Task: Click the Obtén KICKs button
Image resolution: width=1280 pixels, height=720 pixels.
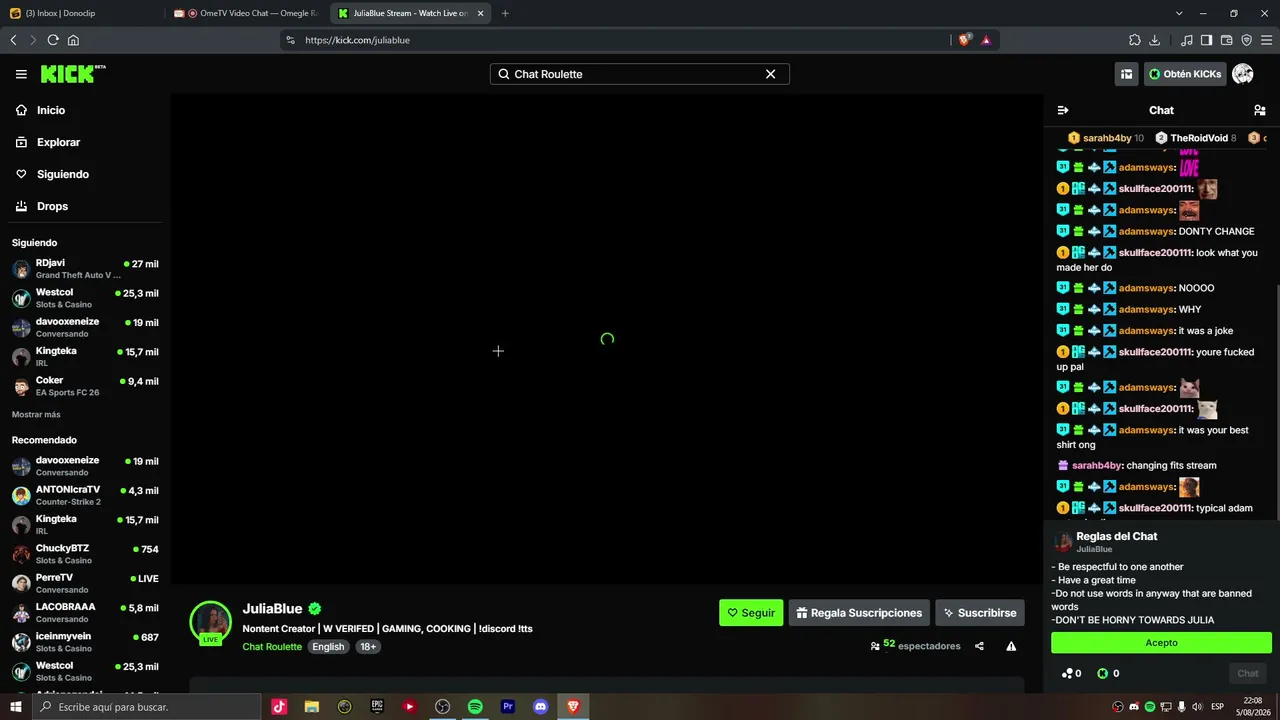Action: click(1185, 74)
